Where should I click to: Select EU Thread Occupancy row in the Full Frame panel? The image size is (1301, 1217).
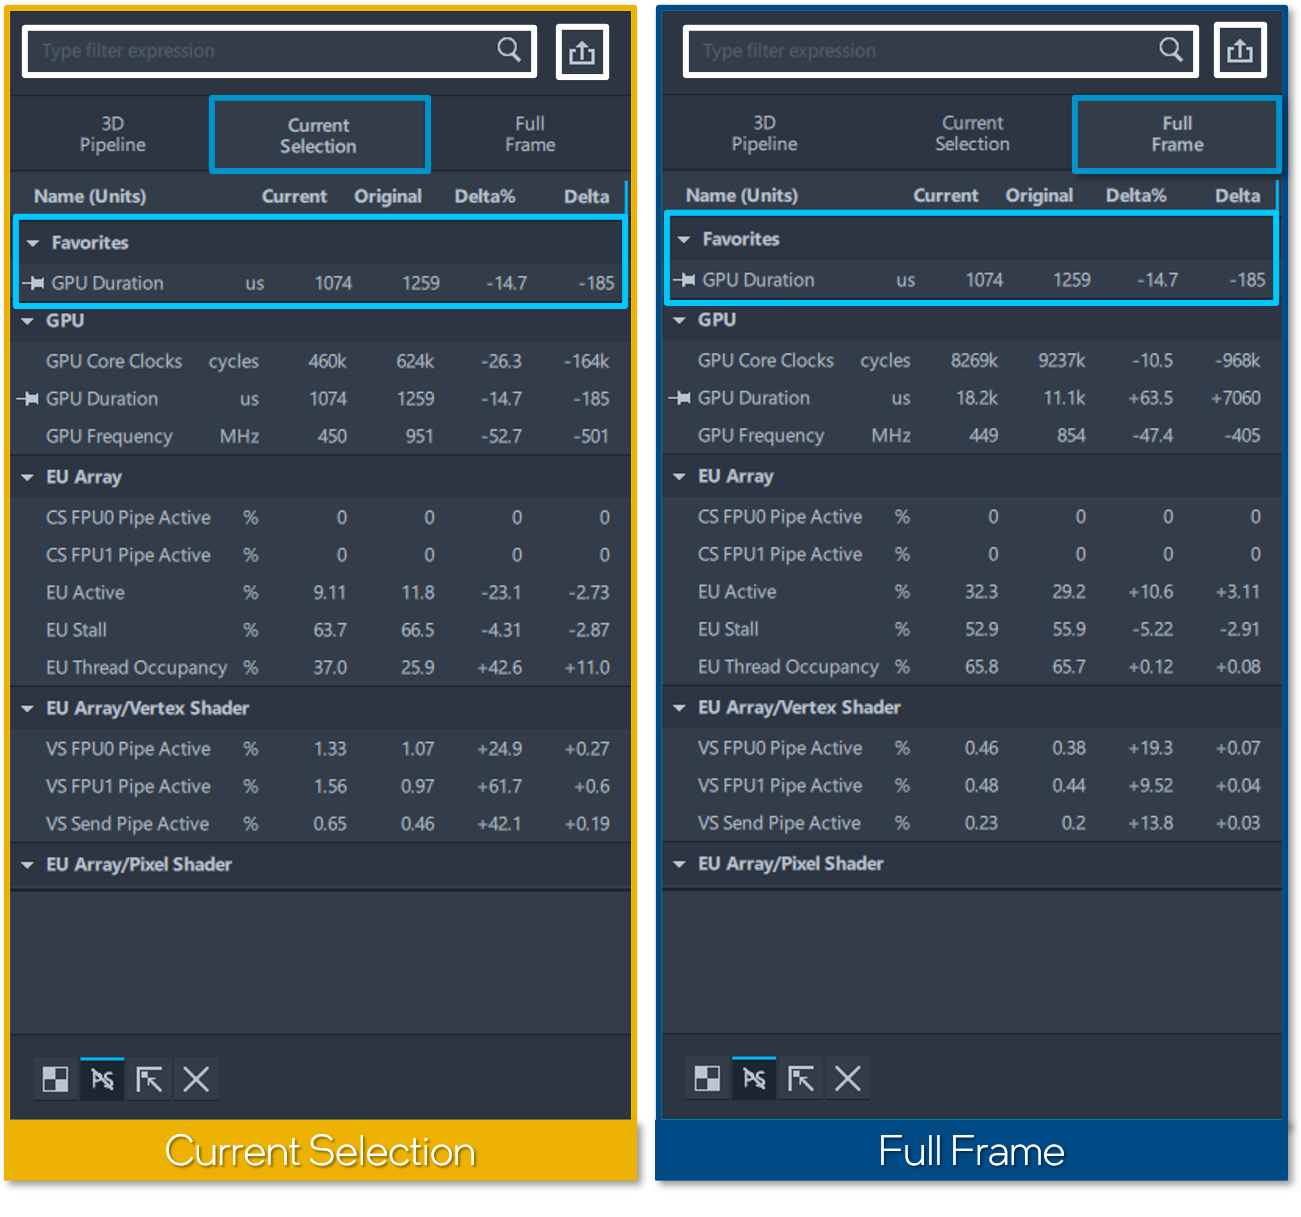972,667
